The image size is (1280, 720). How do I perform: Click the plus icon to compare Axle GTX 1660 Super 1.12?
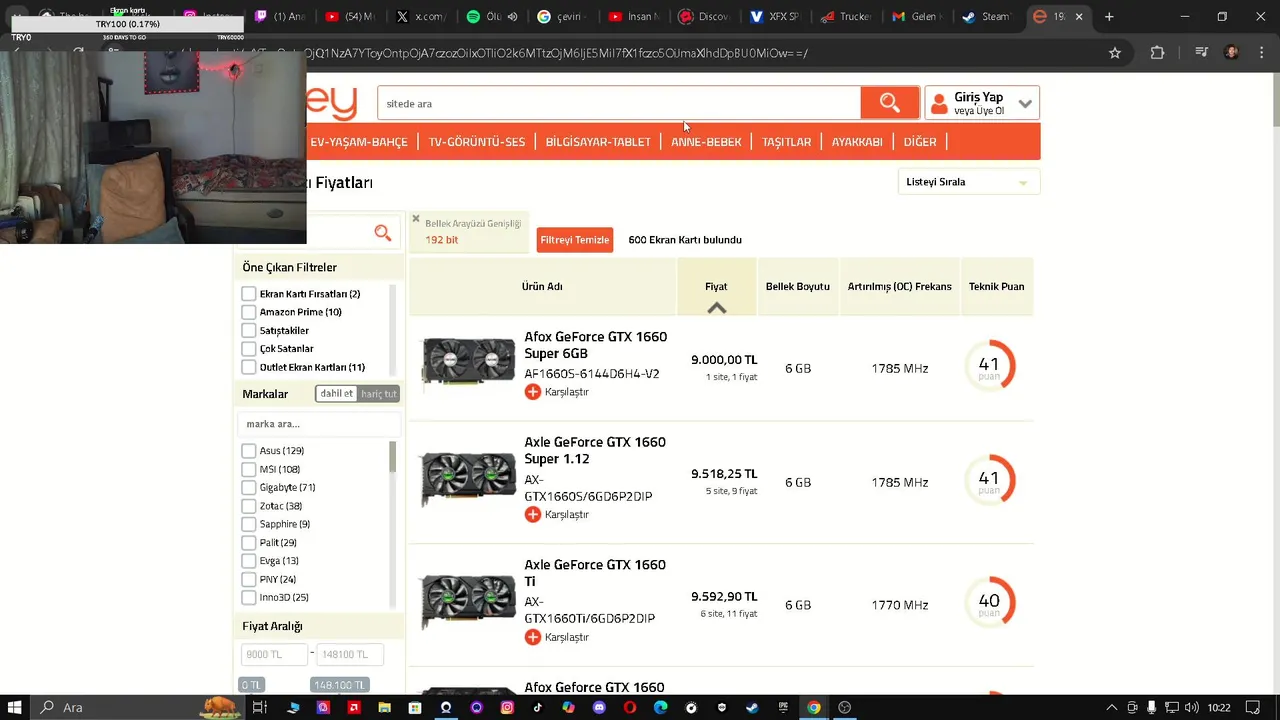[532, 514]
